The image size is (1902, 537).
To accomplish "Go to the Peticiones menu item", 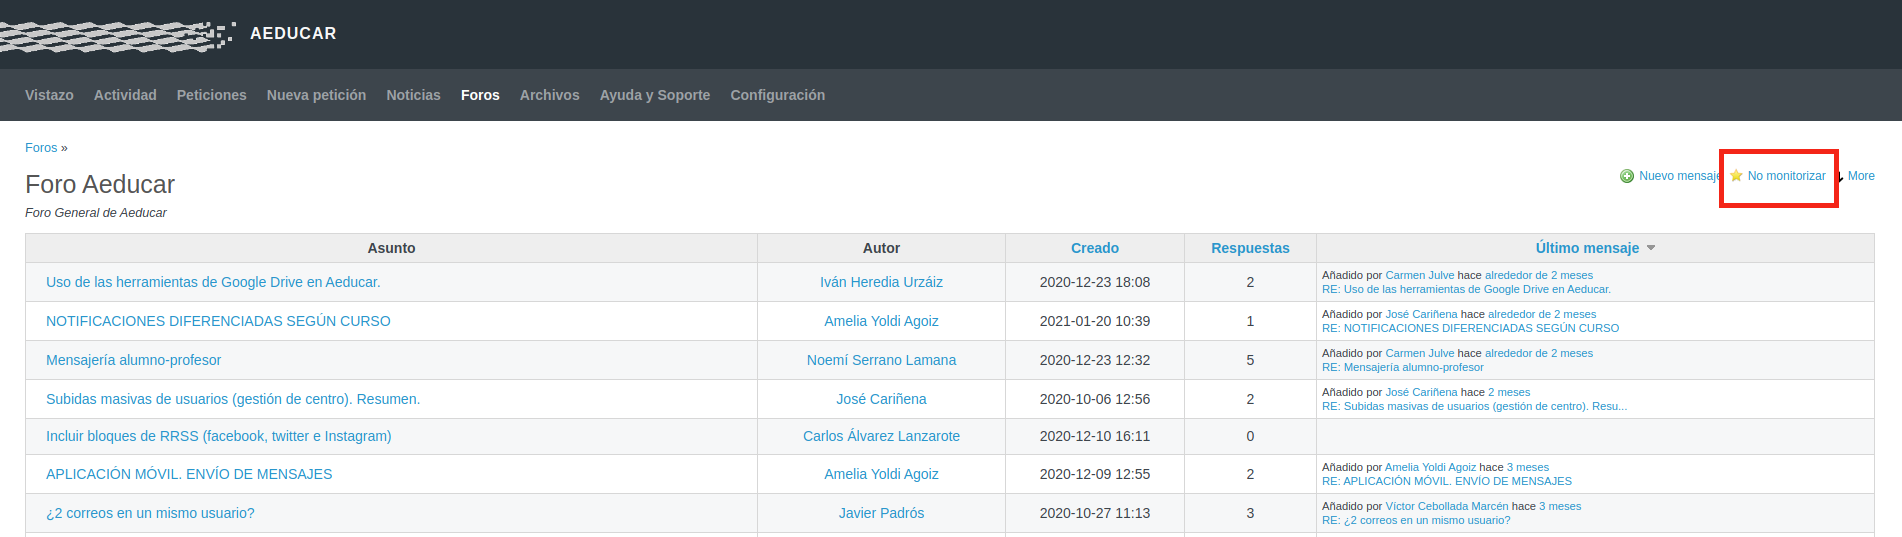I will (x=212, y=95).
